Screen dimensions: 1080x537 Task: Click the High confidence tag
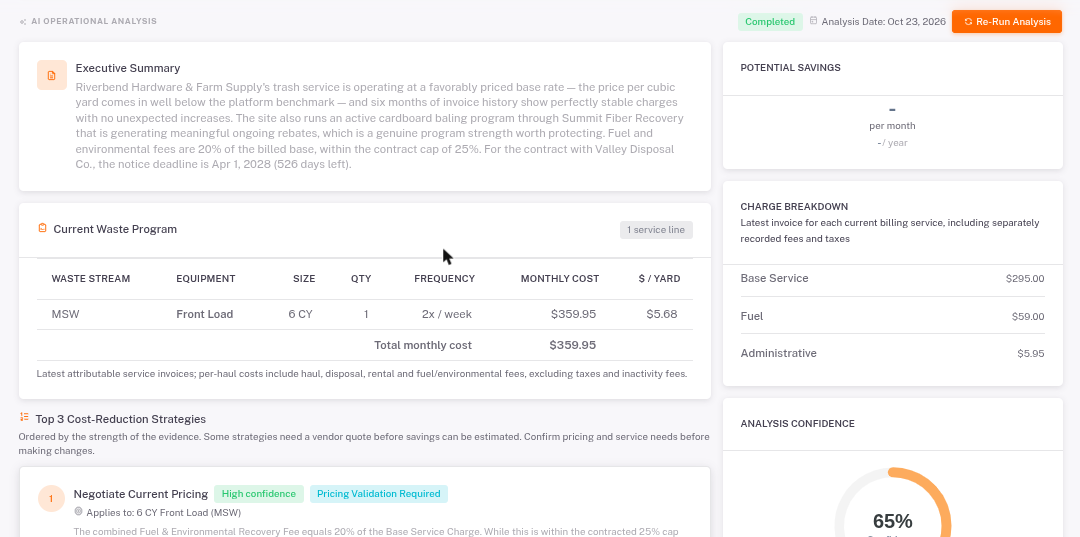[258, 494]
